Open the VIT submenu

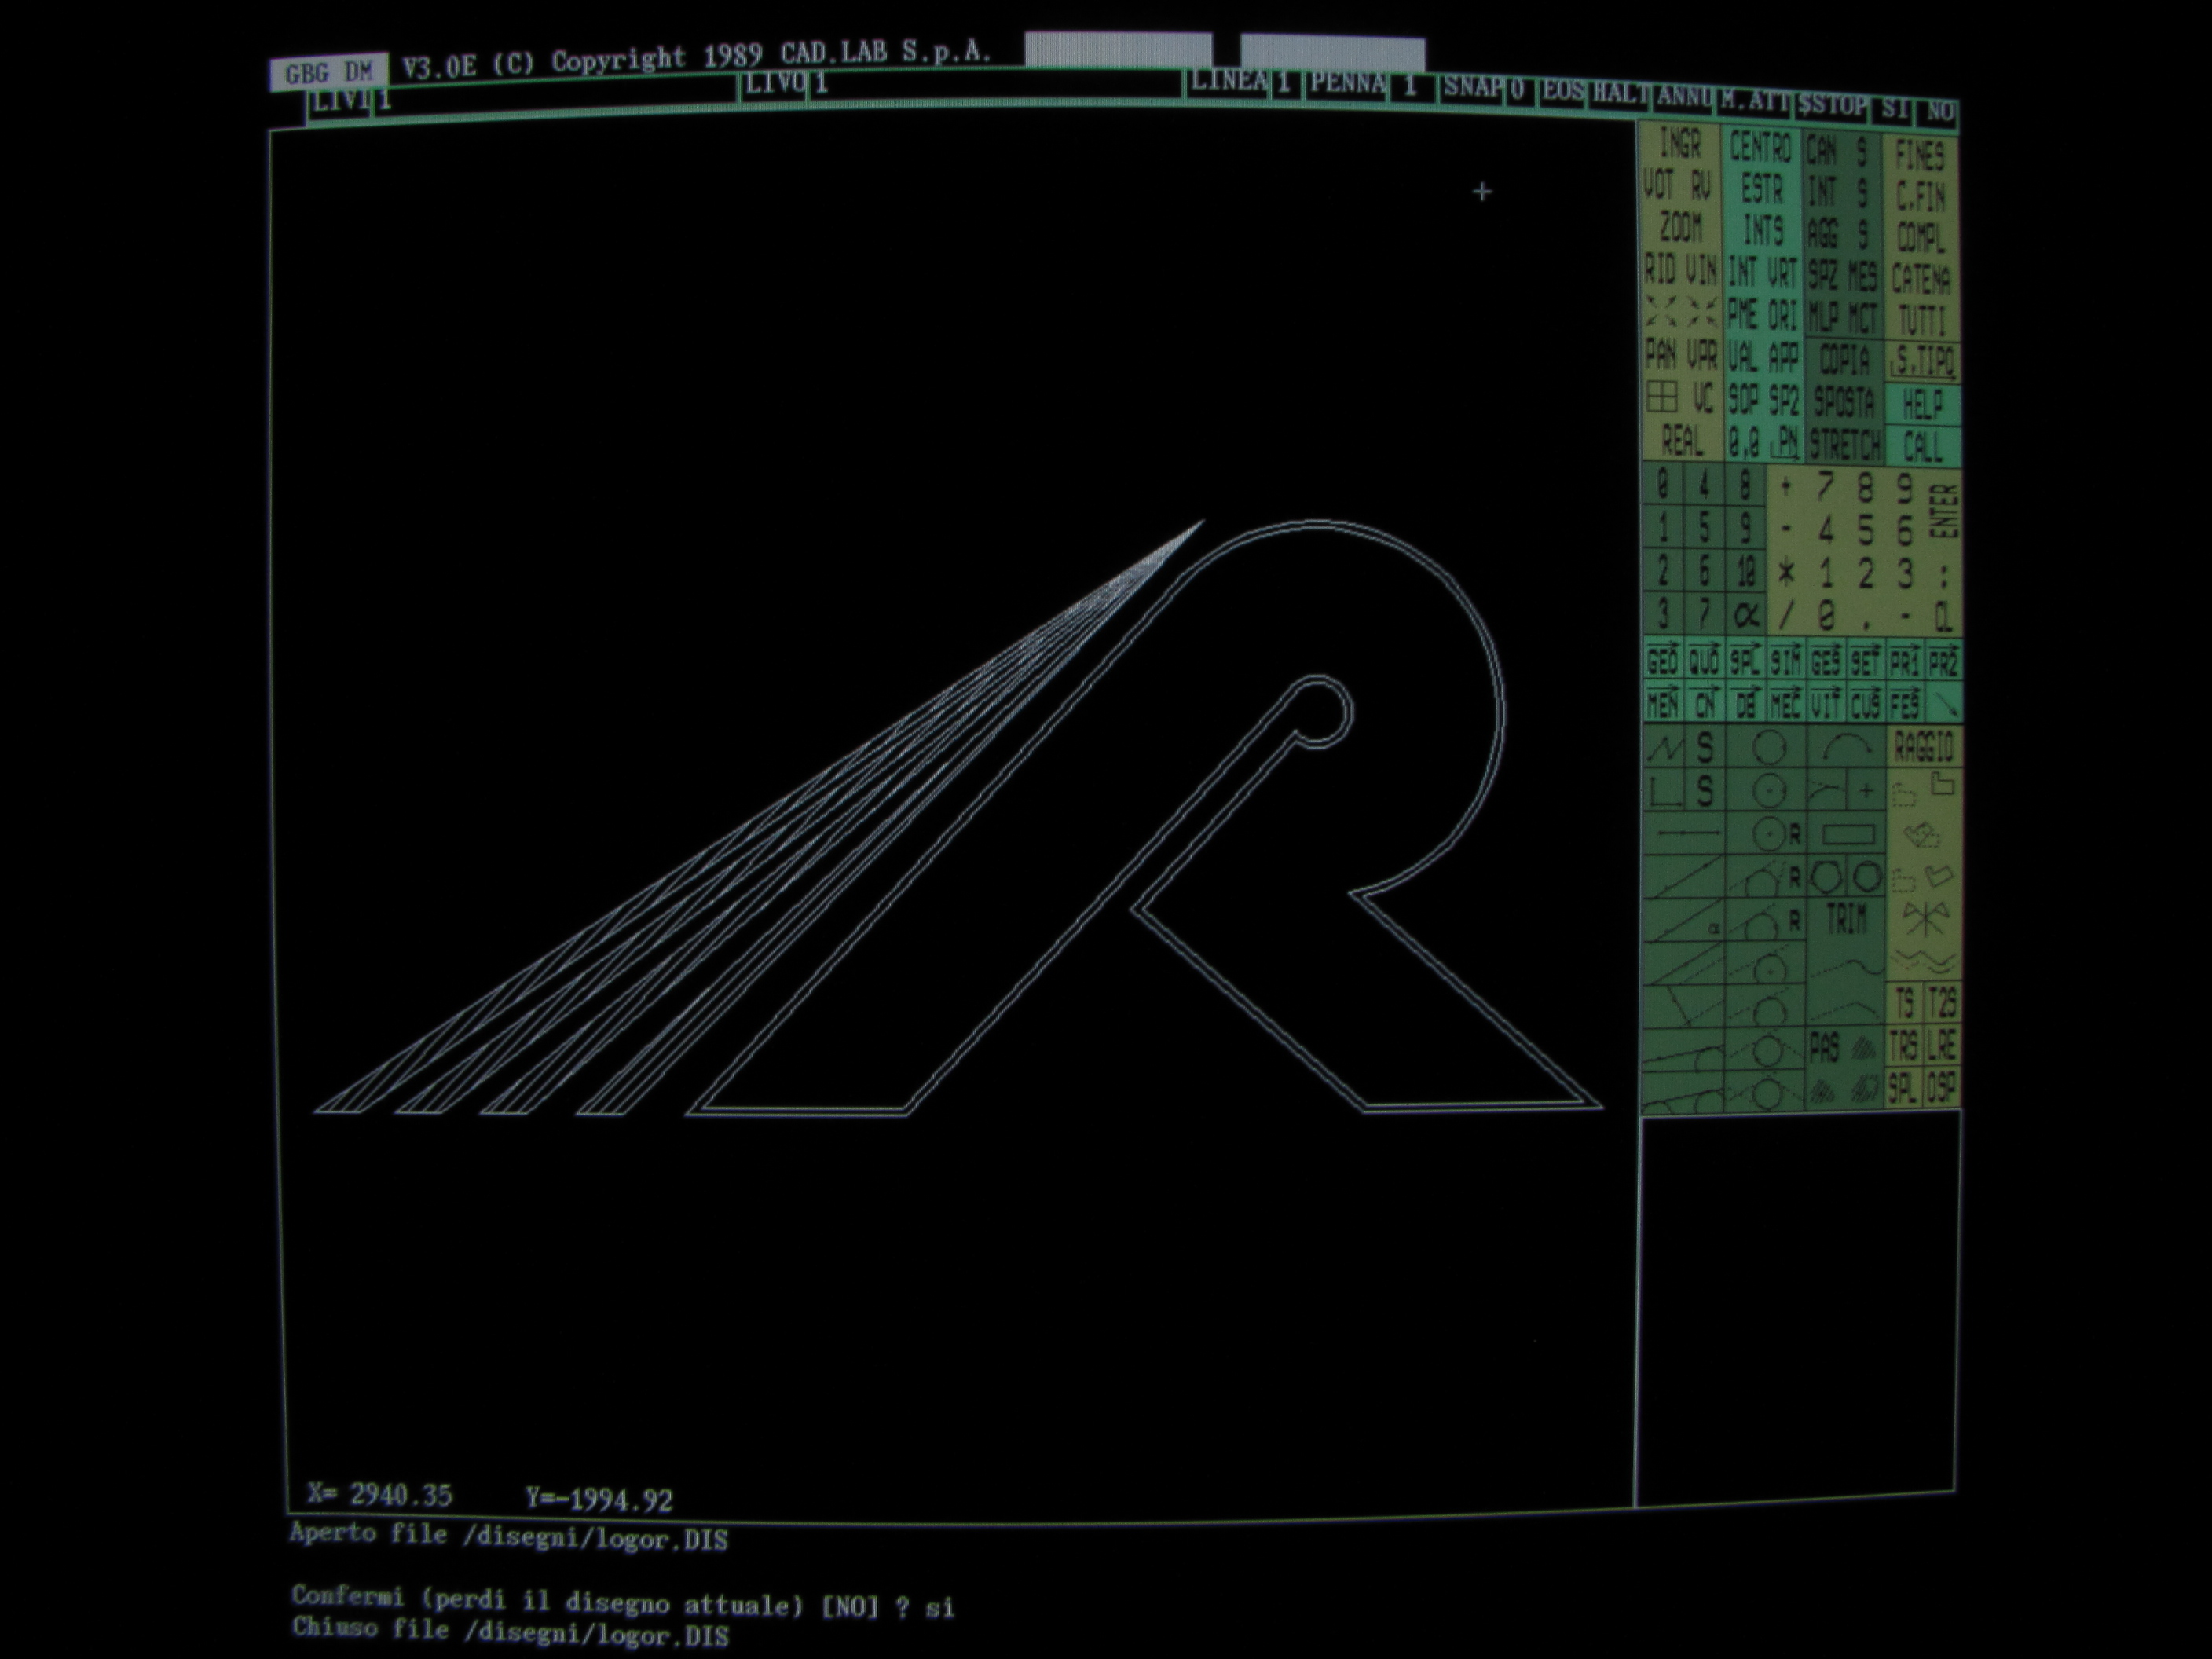[1827, 703]
